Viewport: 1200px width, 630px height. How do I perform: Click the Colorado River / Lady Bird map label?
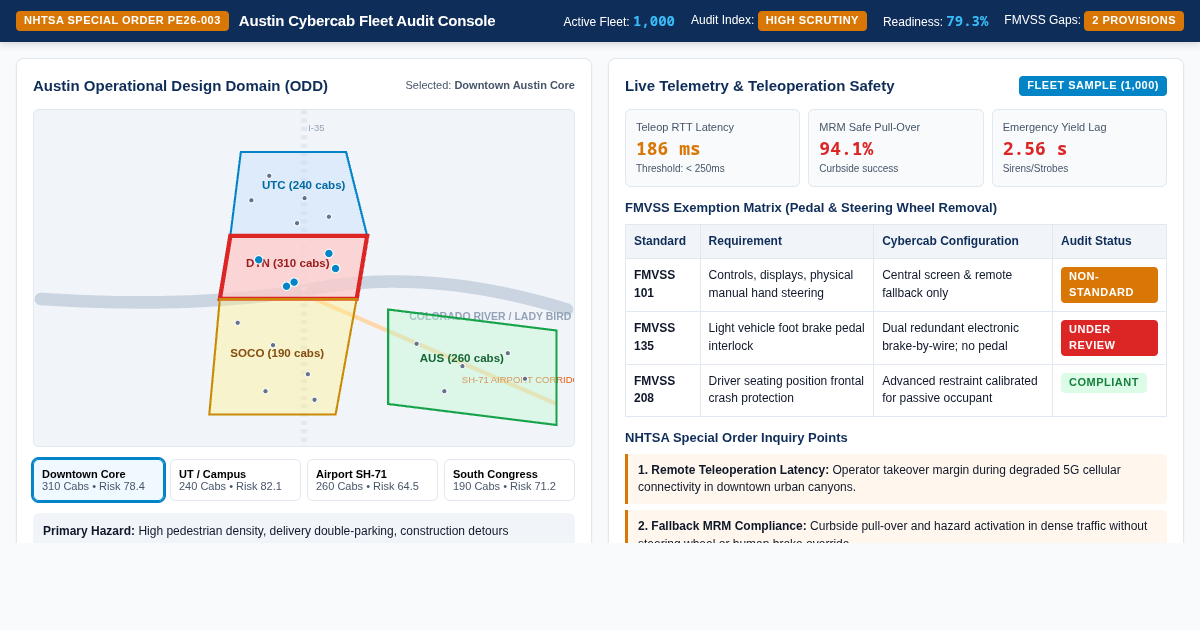[x=490, y=316]
